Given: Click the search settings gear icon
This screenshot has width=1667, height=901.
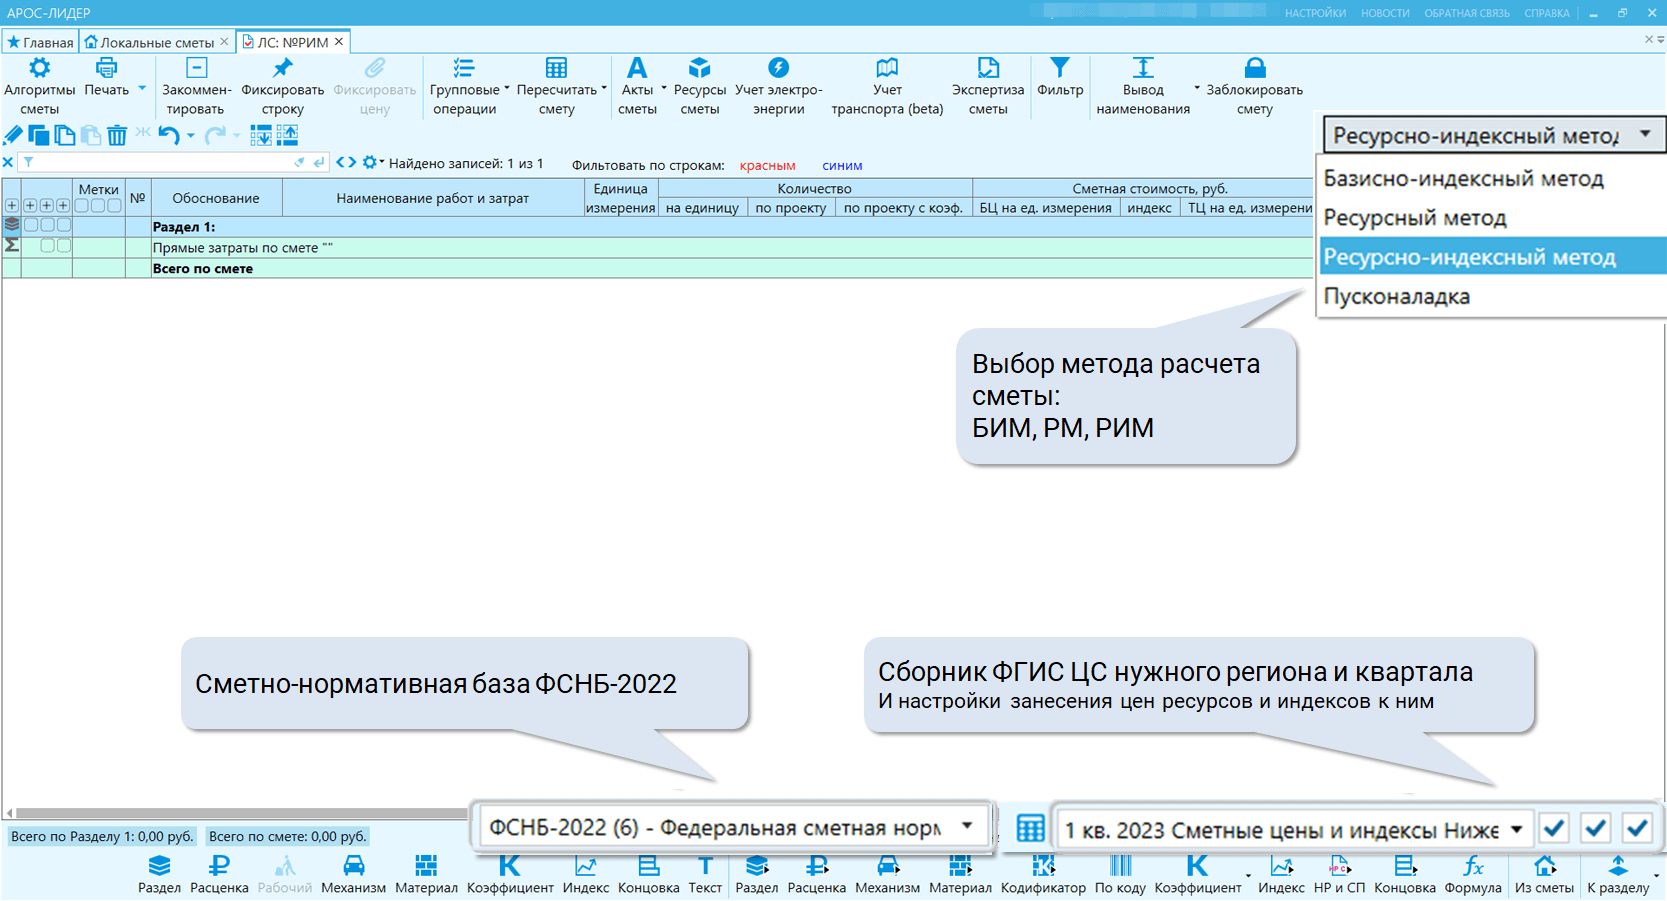Looking at the screenshot, I should click(x=369, y=162).
